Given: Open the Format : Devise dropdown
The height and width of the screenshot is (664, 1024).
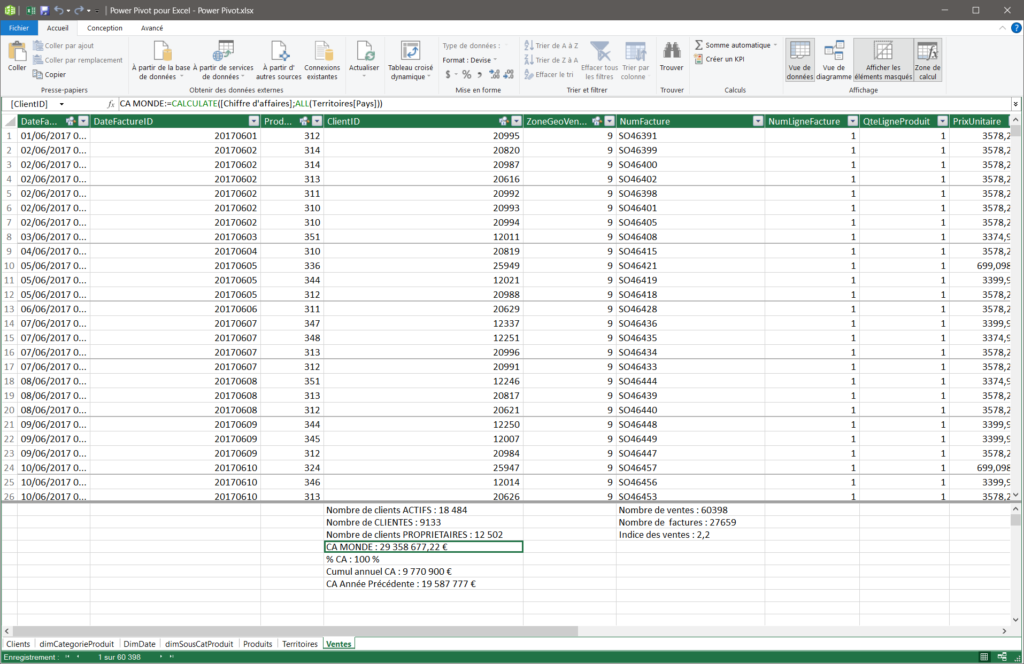Looking at the screenshot, I should [x=470, y=60].
